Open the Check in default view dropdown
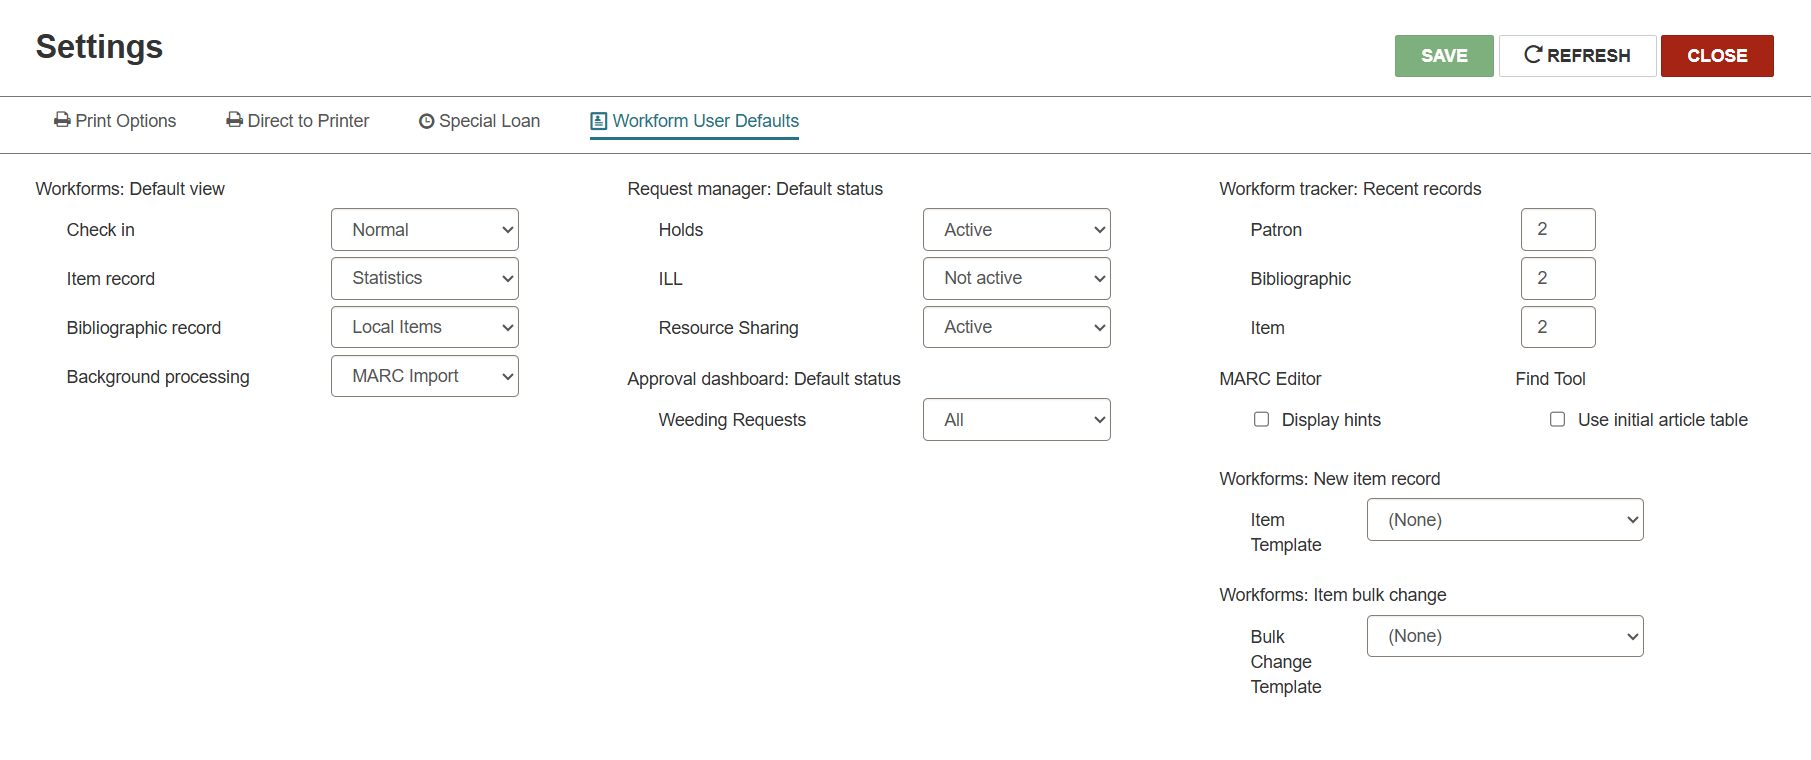 (x=425, y=230)
